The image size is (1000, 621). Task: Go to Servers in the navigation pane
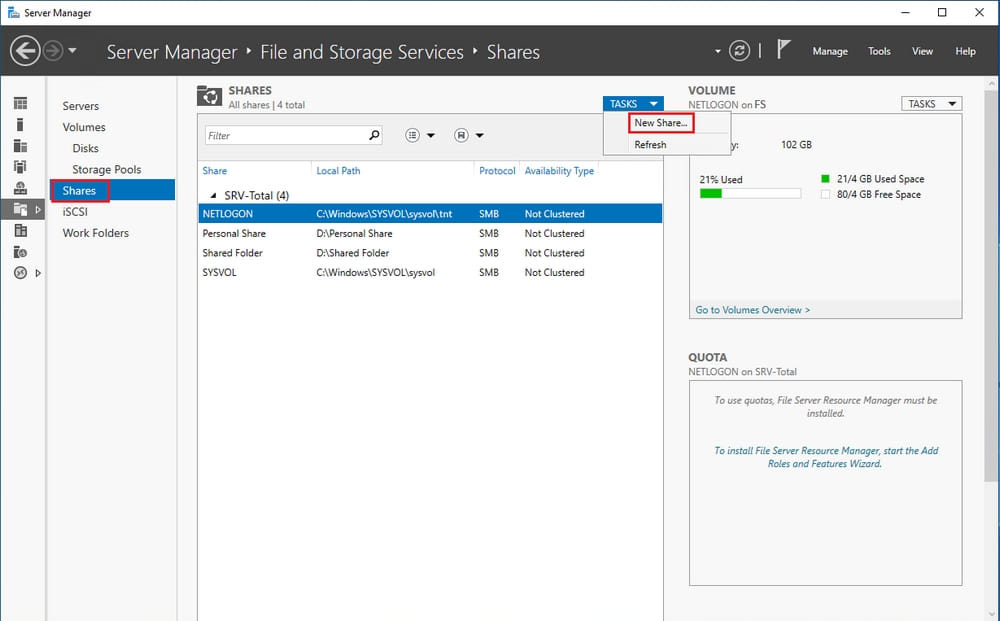[x=80, y=106]
